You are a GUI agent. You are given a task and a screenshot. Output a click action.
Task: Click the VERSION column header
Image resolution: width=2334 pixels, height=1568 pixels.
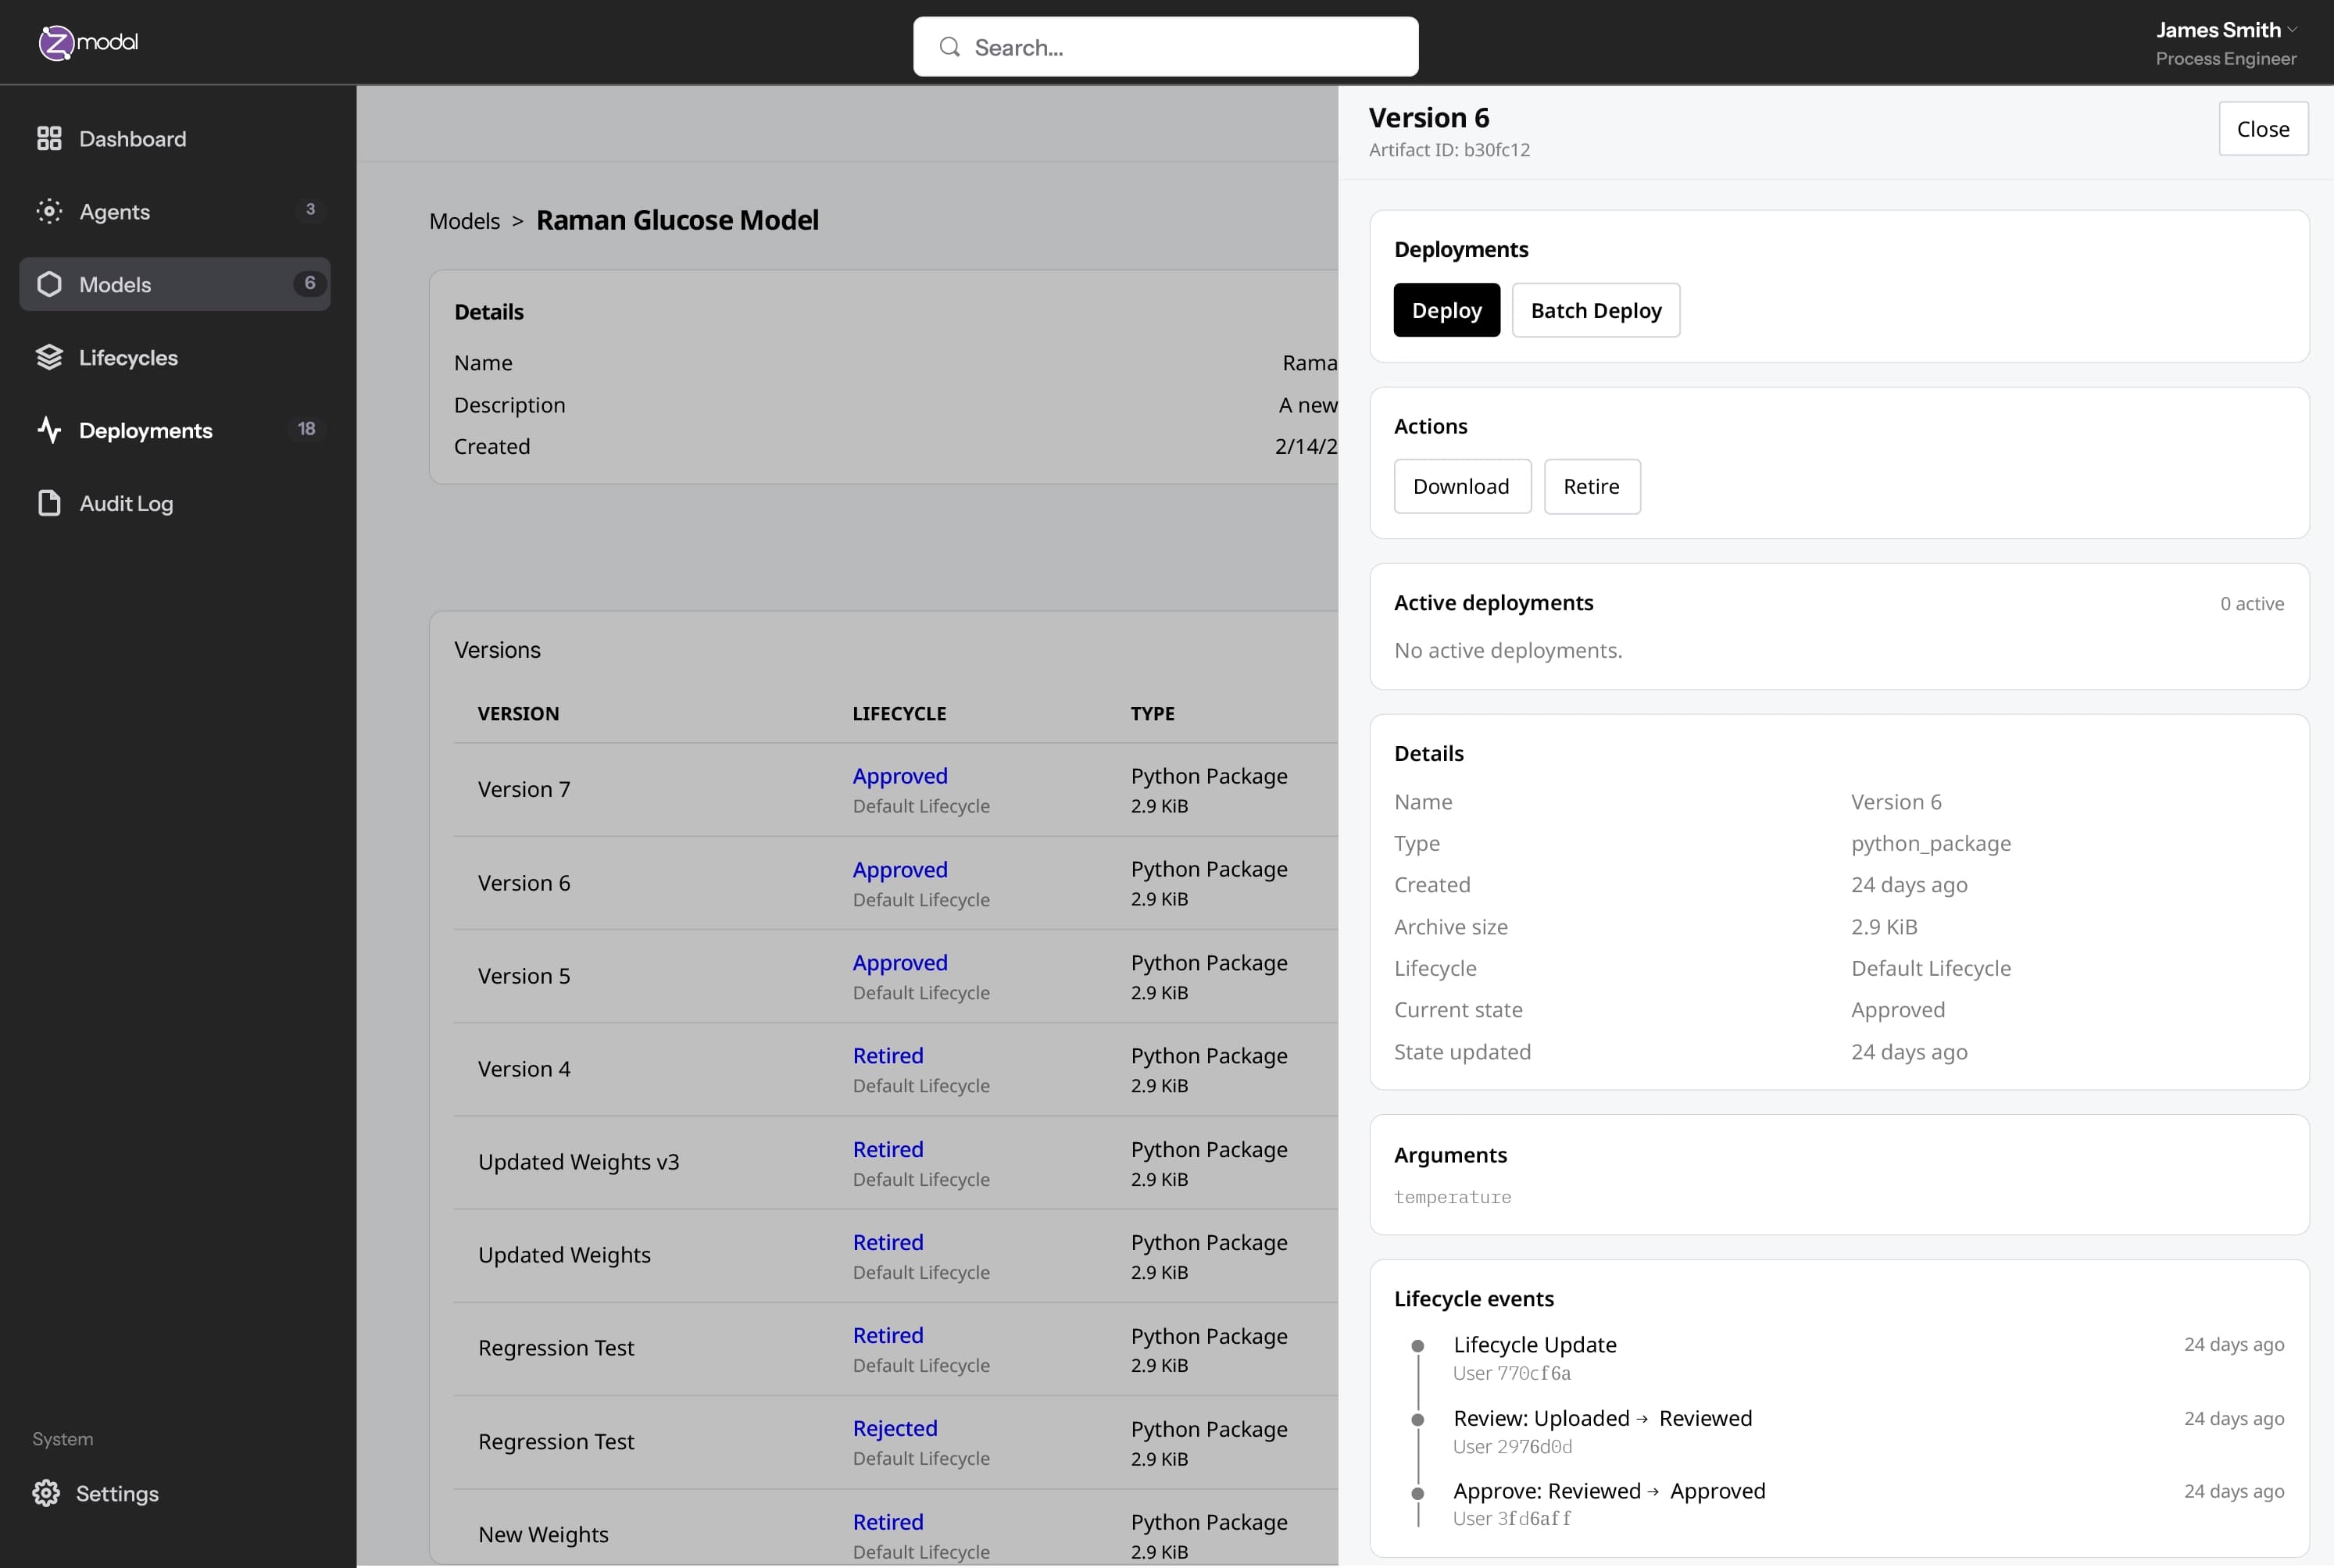(518, 714)
